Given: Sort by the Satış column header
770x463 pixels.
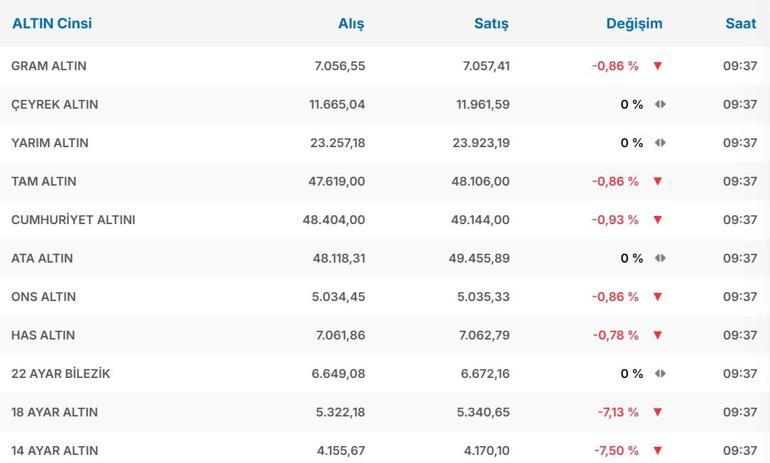Looking at the screenshot, I should coord(491,23).
